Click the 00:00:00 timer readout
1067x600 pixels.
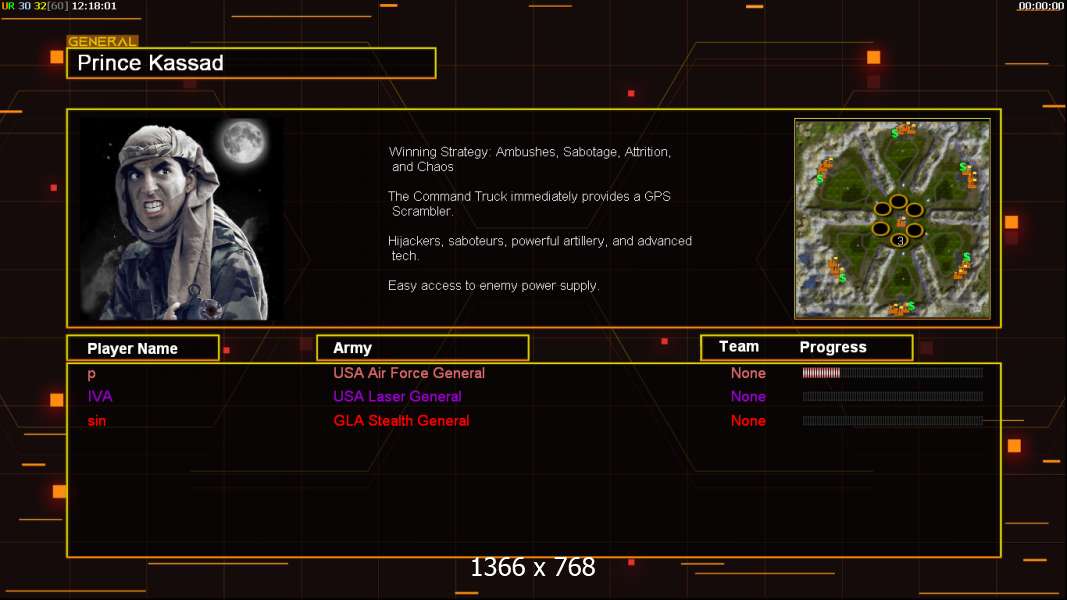tap(1040, 6)
